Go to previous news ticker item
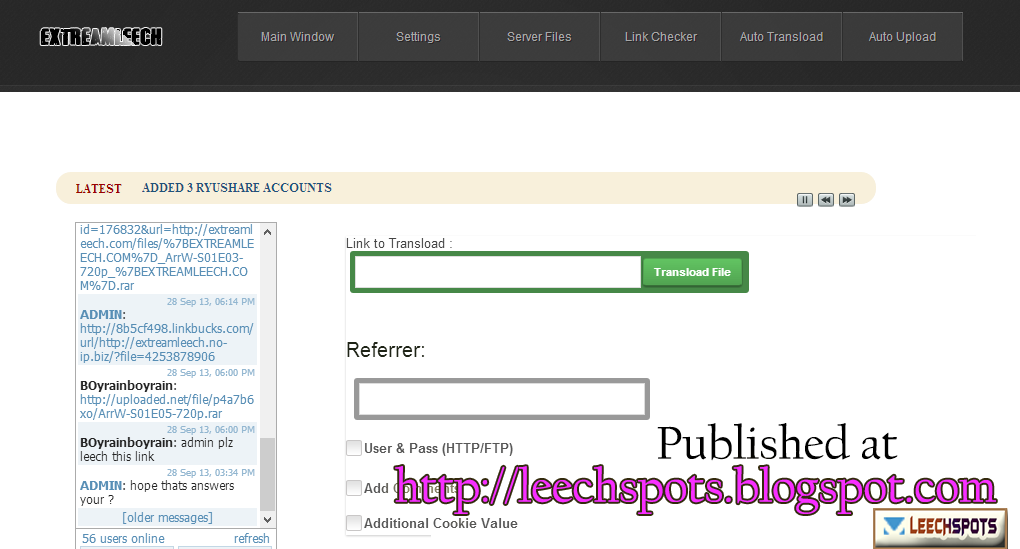This screenshot has height=549, width=1020. pos(825,200)
